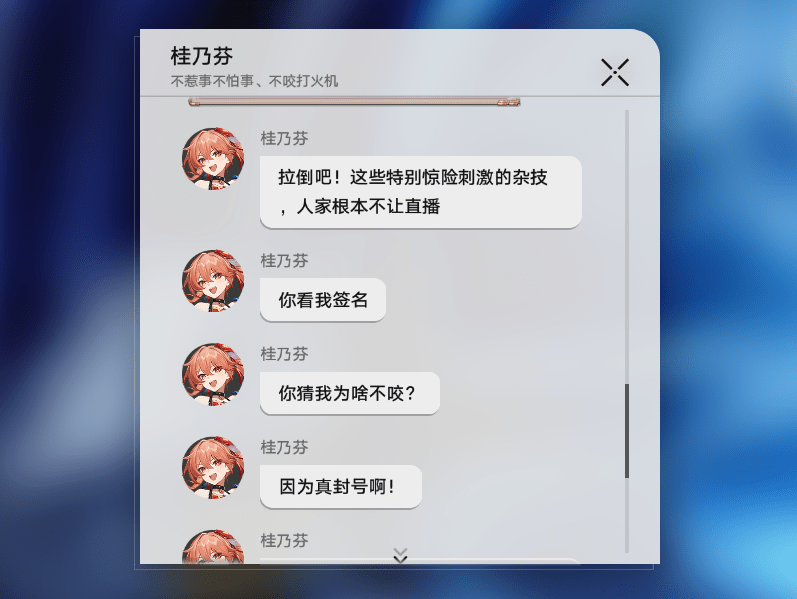
Task: Click the contact name 桂乃芬 in the header
Action: tap(202, 56)
